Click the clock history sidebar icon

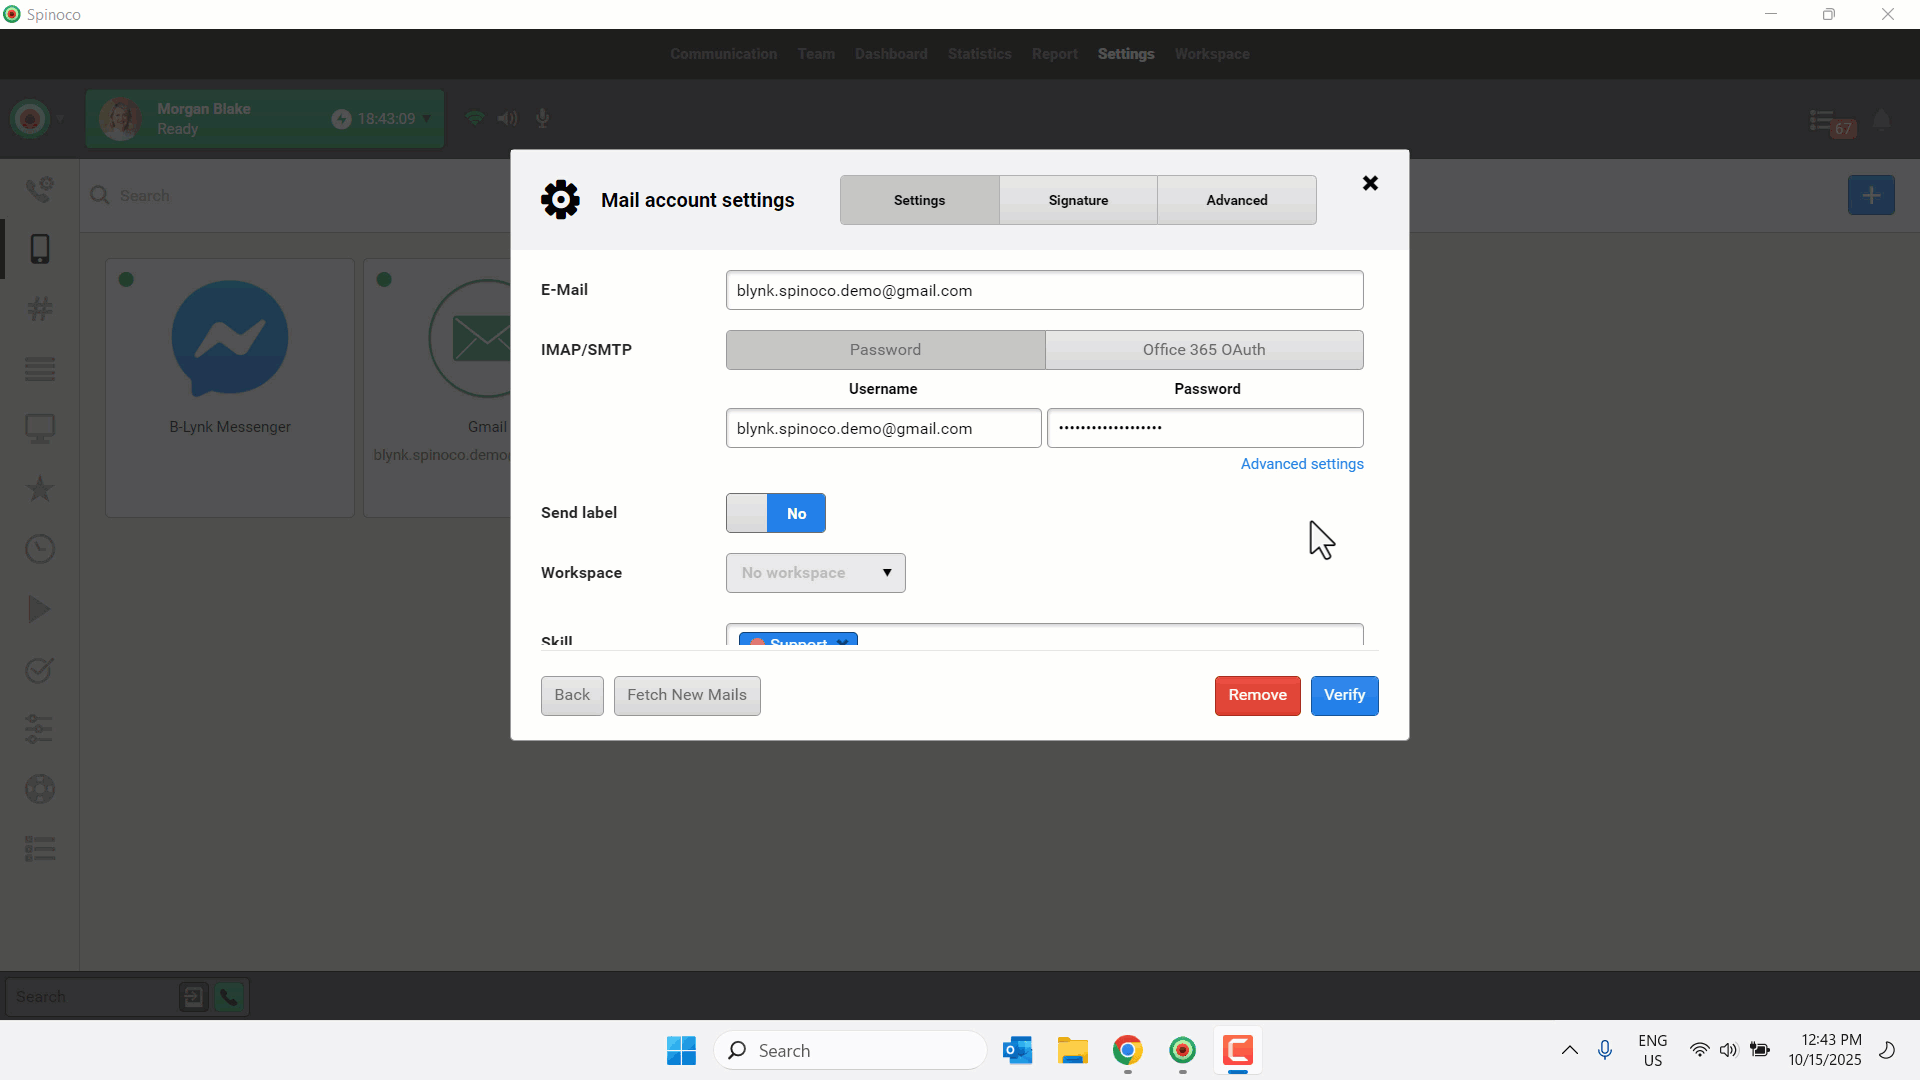tap(40, 549)
